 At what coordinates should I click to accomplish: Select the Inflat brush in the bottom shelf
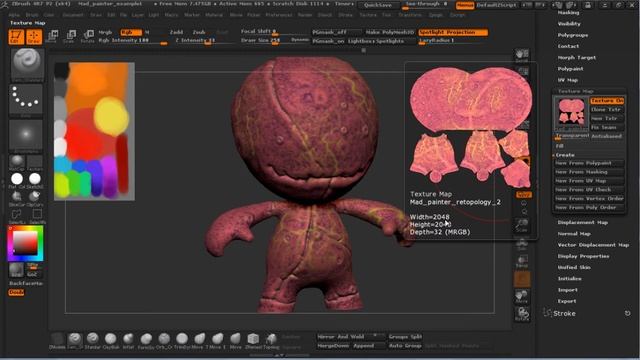pyautogui.click(x=128, y=340)
